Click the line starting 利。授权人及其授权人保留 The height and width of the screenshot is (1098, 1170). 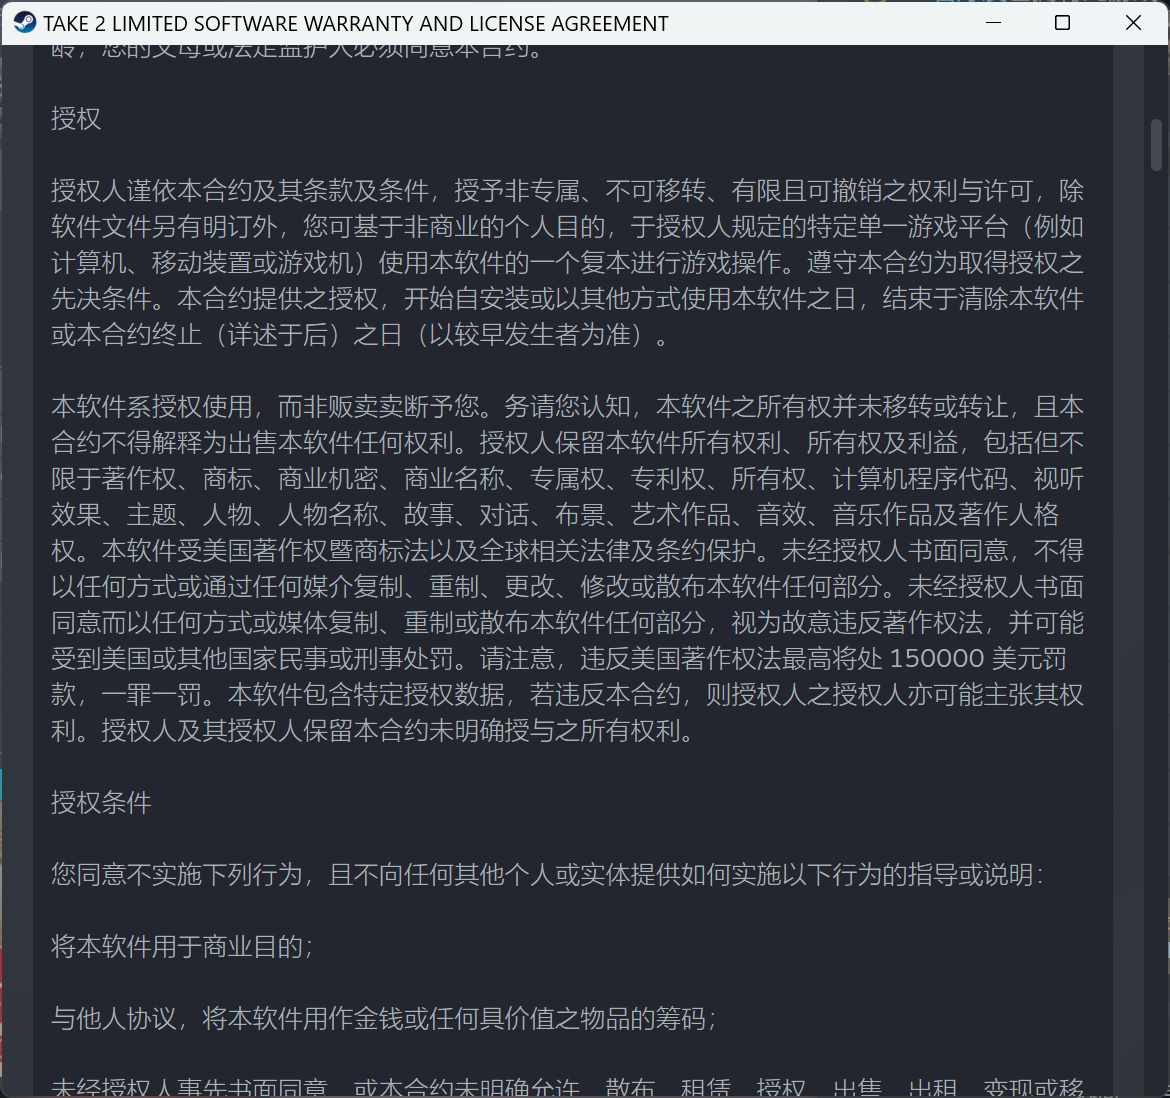(372, 731)
